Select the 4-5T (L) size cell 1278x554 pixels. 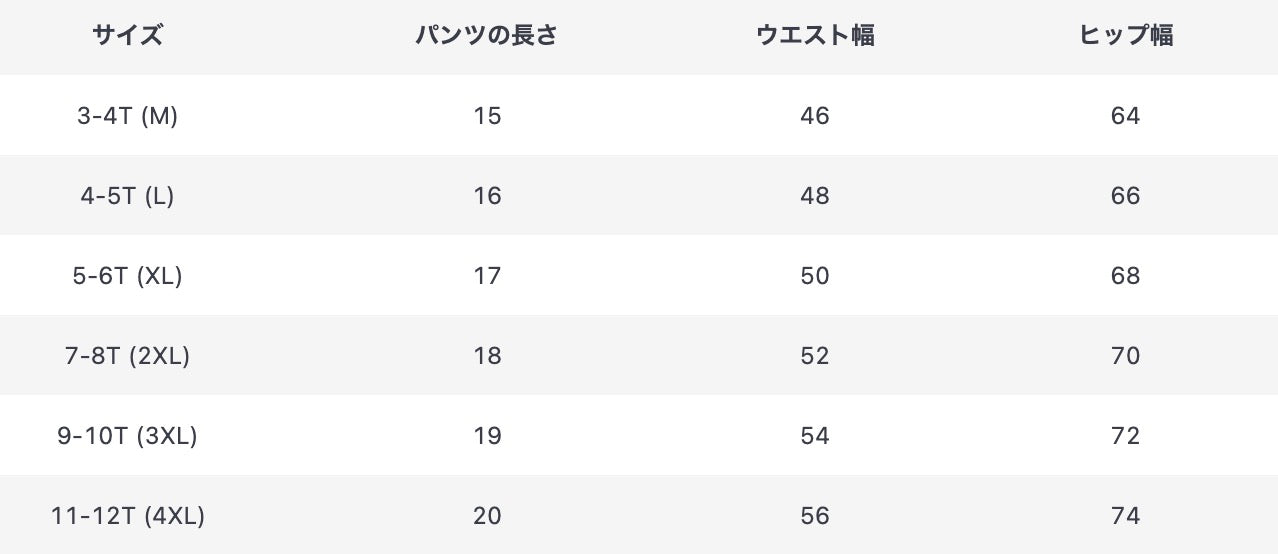(x=127, y=196)
